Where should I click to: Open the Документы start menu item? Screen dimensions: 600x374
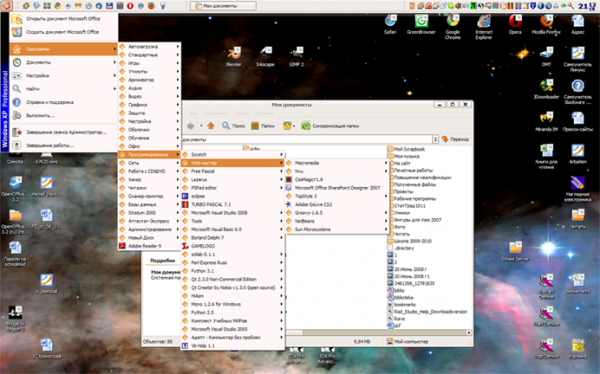tap(64, 62)
